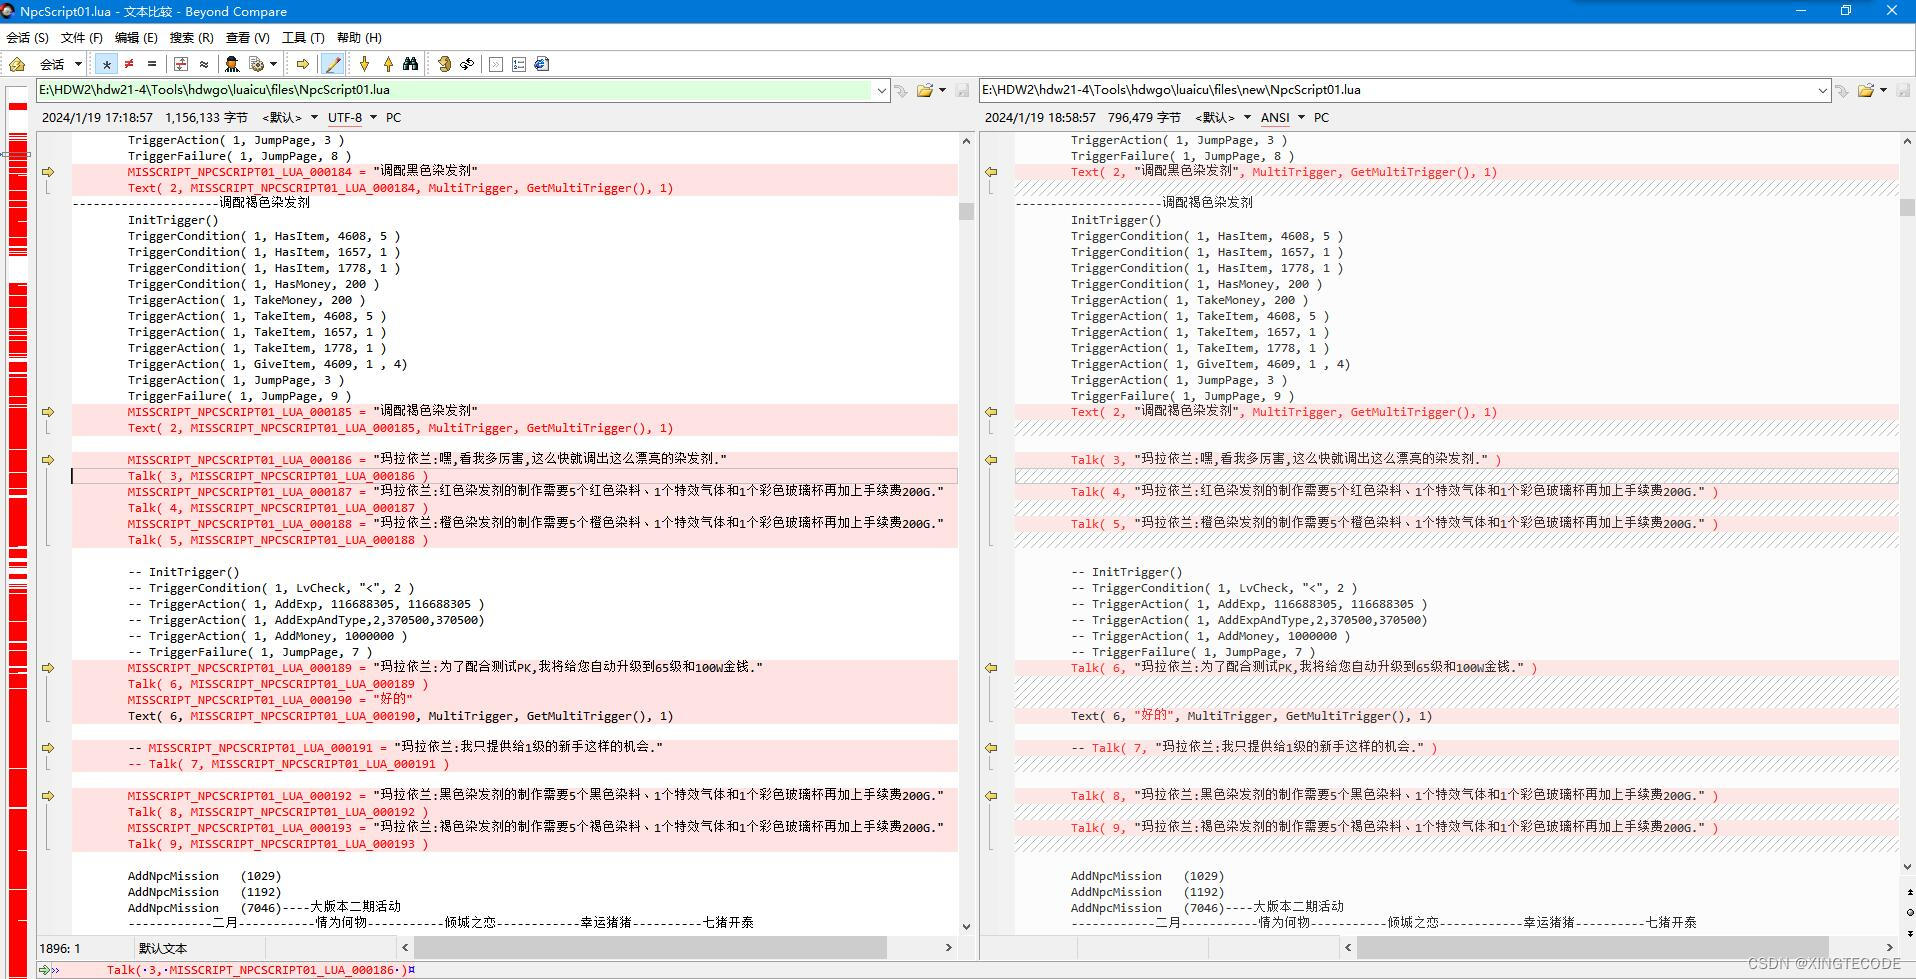Open the 会话(S) menu
This screenshot has height=979, width=1916.
click(x=27, y=37)
